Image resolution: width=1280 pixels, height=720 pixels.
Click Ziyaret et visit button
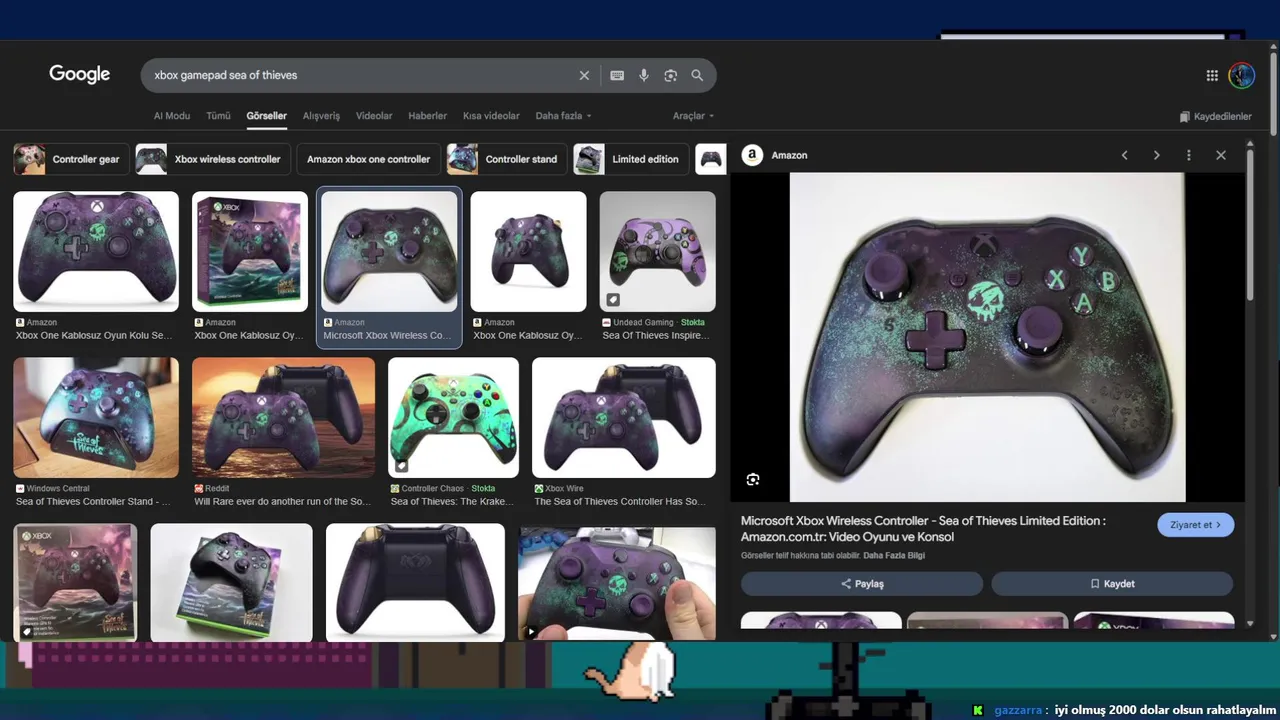click(x=1196, y=525)
